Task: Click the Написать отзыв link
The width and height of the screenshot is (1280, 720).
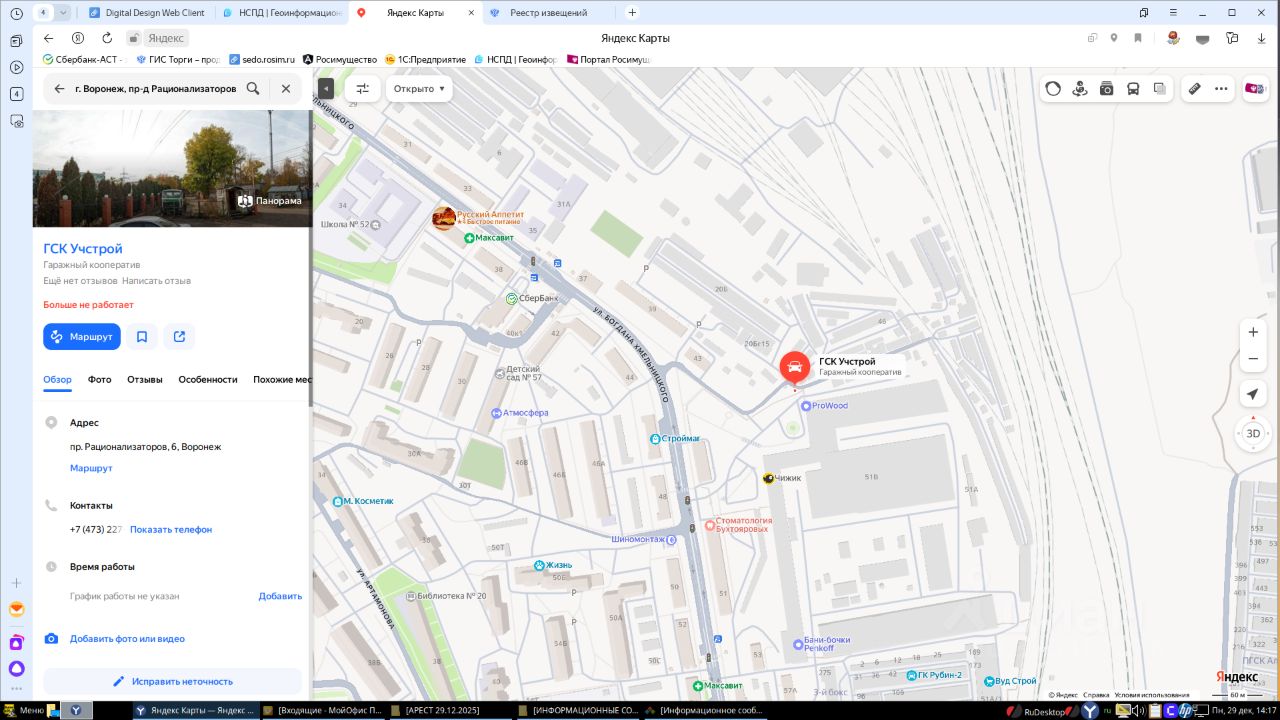Action: coord(156,281)
